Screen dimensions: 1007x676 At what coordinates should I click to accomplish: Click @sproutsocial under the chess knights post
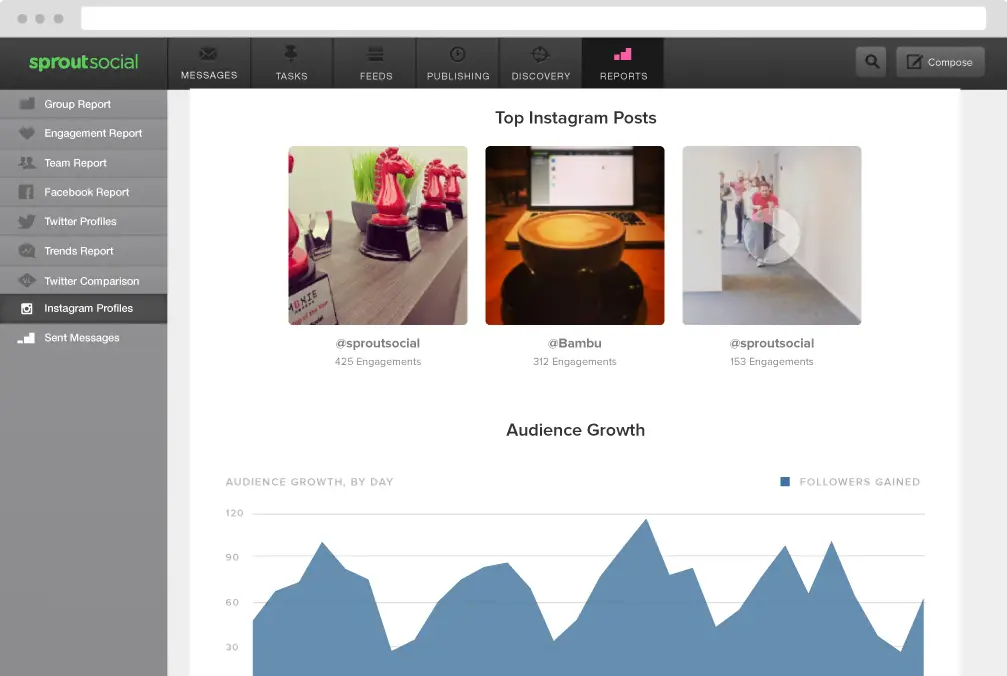coord(378,343)
